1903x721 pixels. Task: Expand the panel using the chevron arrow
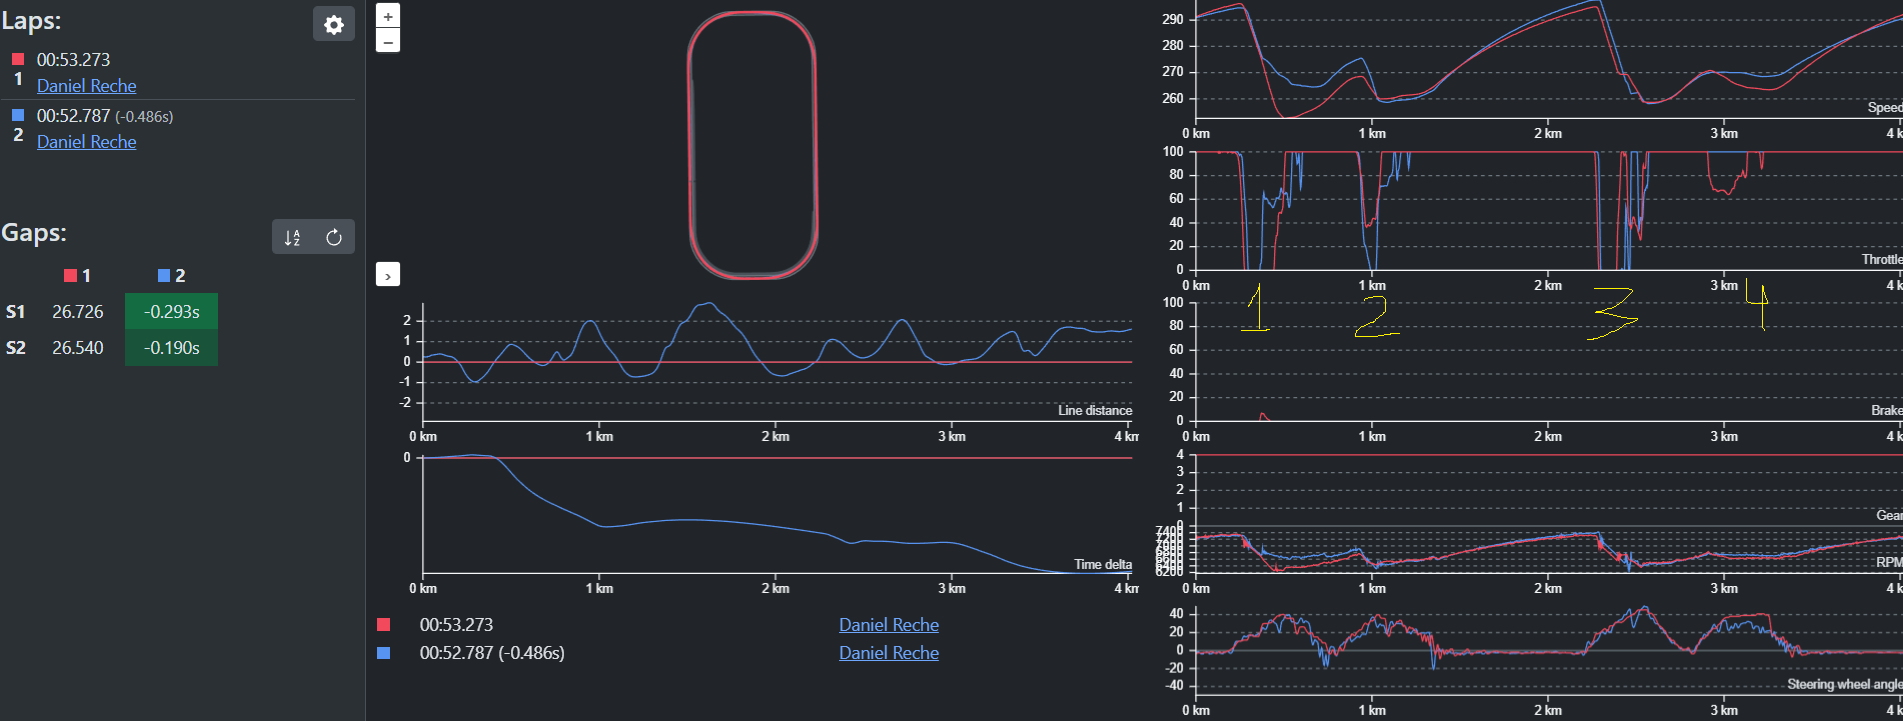(x=388, y=274)
